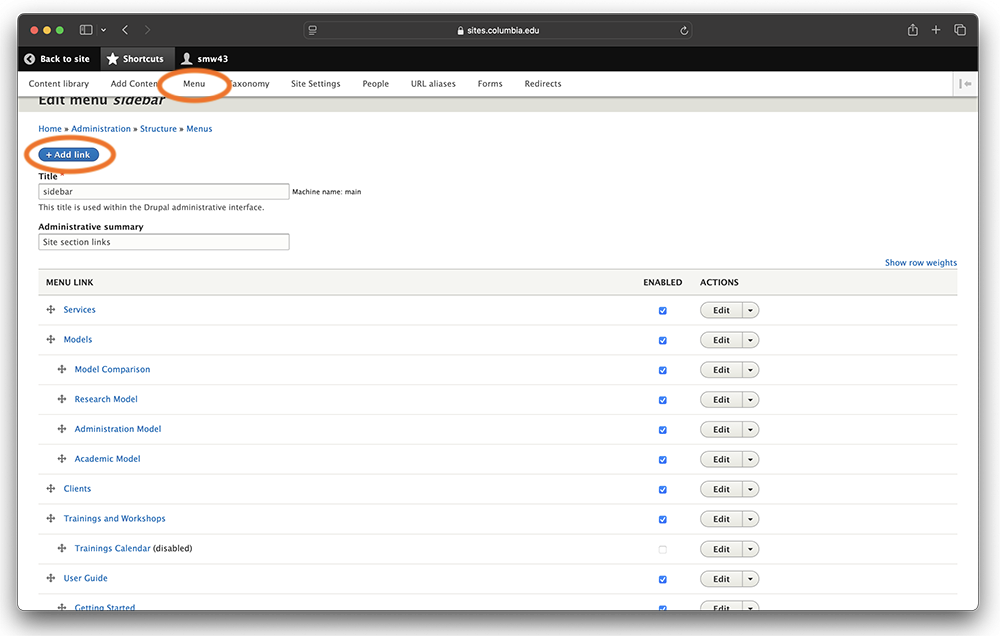Screen dimensions: 1000x636
Task: Click the Safari sidebar toggle icon
Action: tap(85, 30)
